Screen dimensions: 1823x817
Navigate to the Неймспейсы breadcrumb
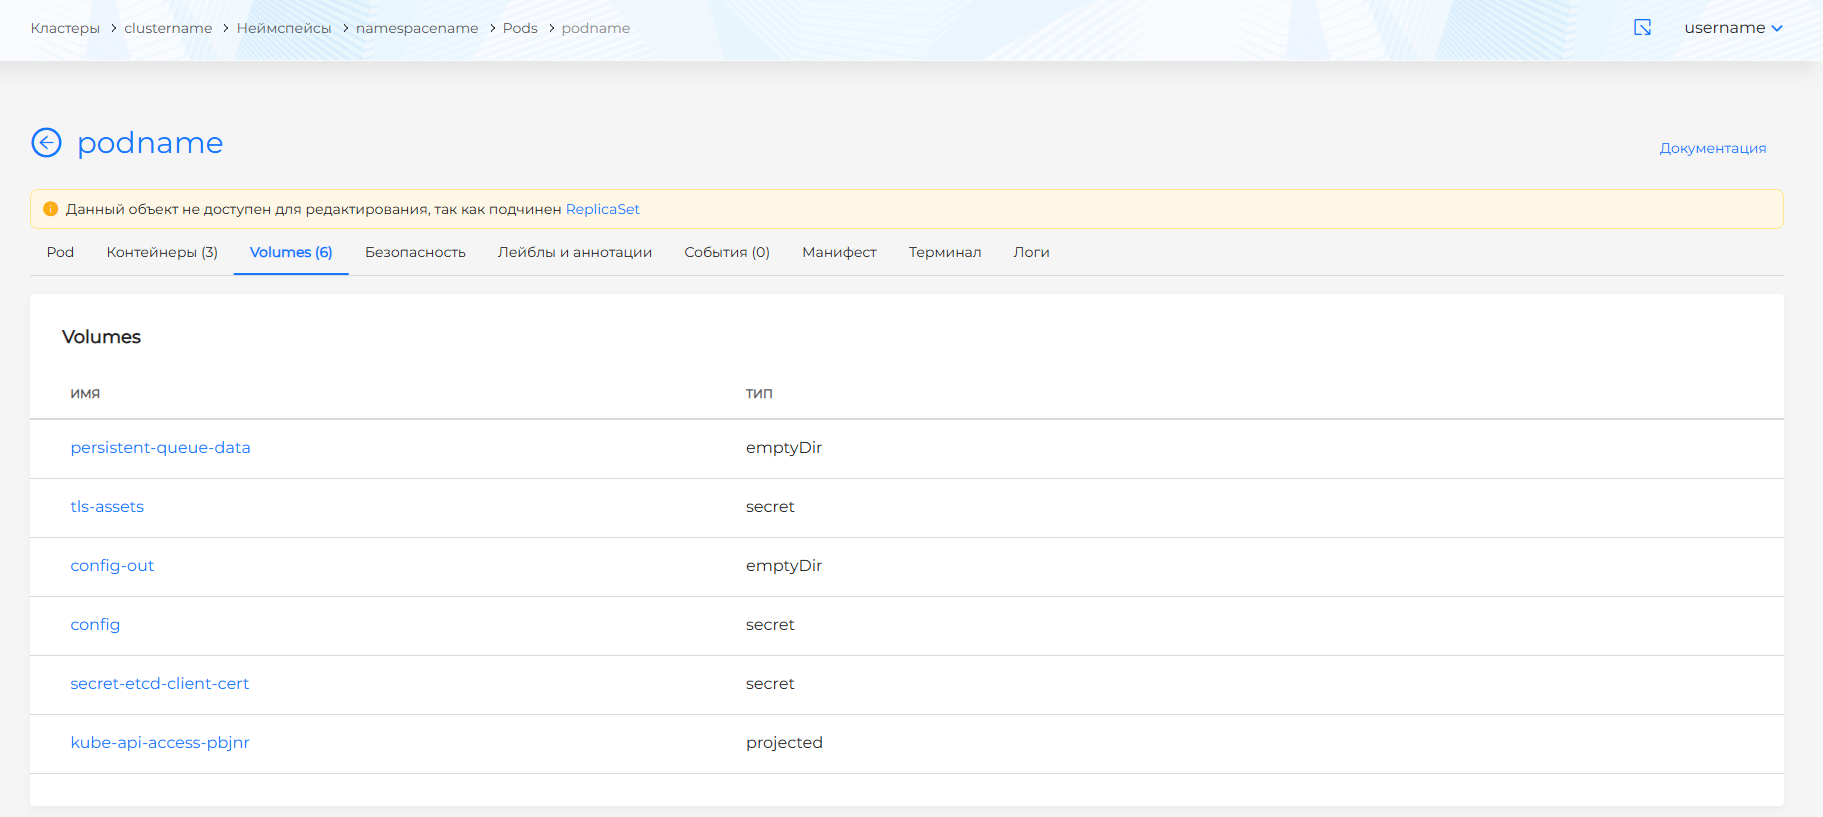pyautogui.click(x=284, y=28)
